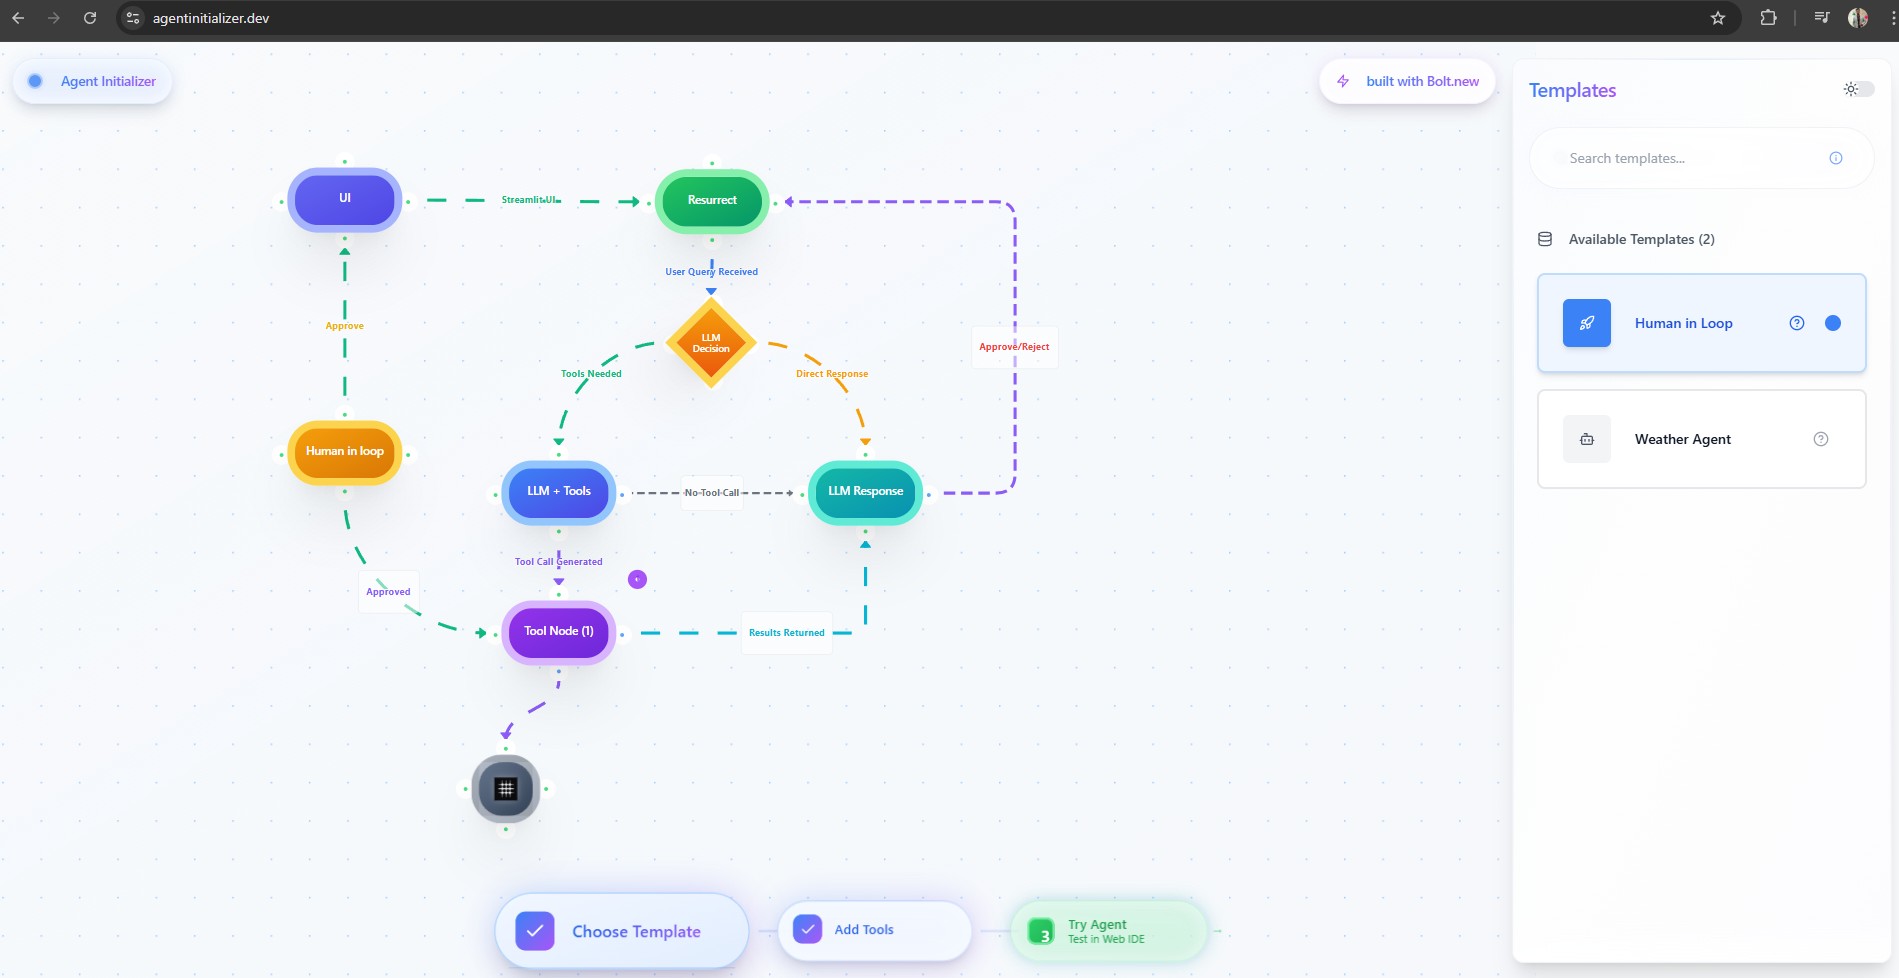1899x978 pixels.
Task: Open the browser extensions puzzle icon
Action: click(x=1768, y=17)
